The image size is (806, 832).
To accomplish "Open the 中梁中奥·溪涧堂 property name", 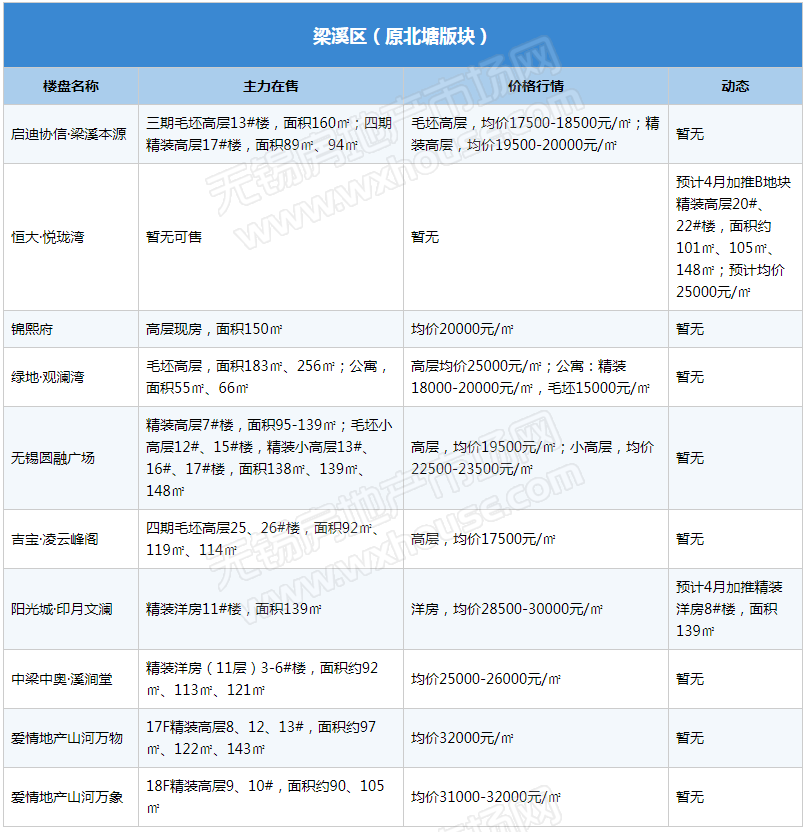I will (62, 679).
